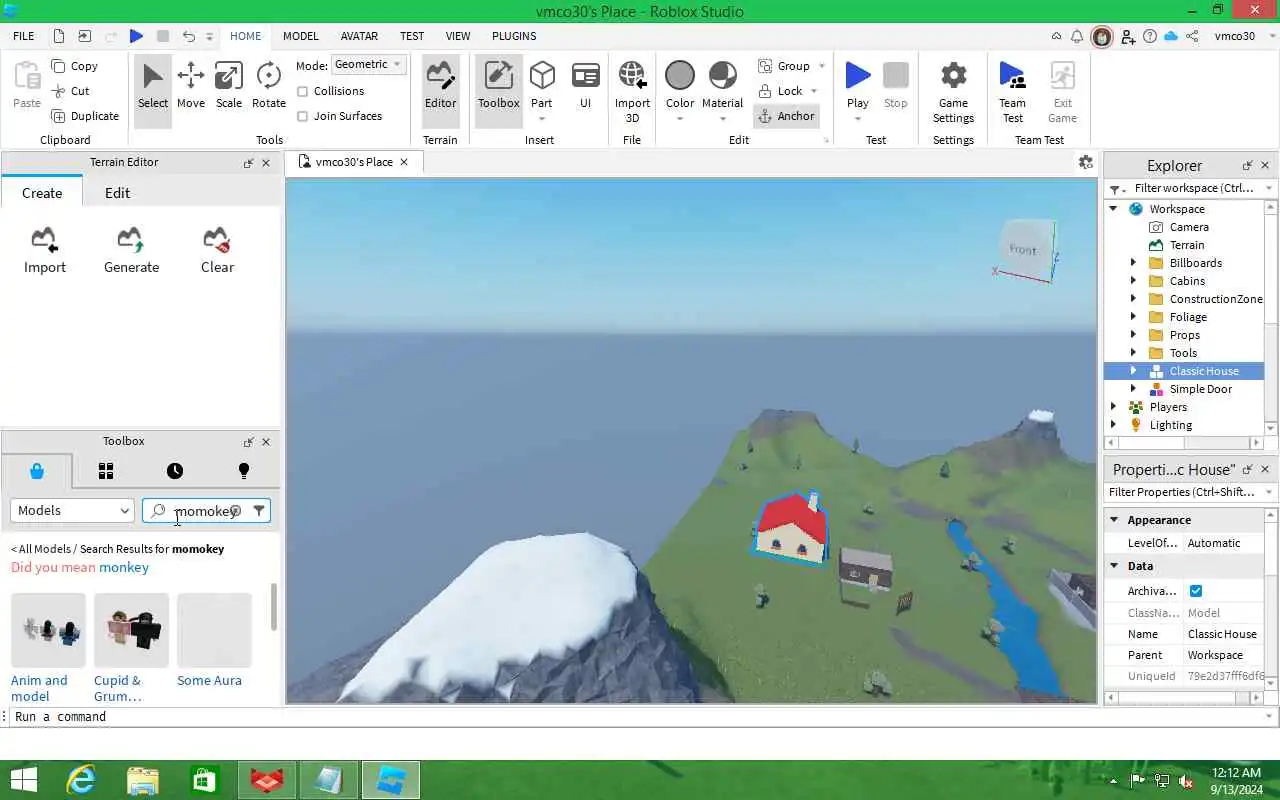Open 'Some Aura' asset link
This screenshot has width=1280, height=800.
209,681
